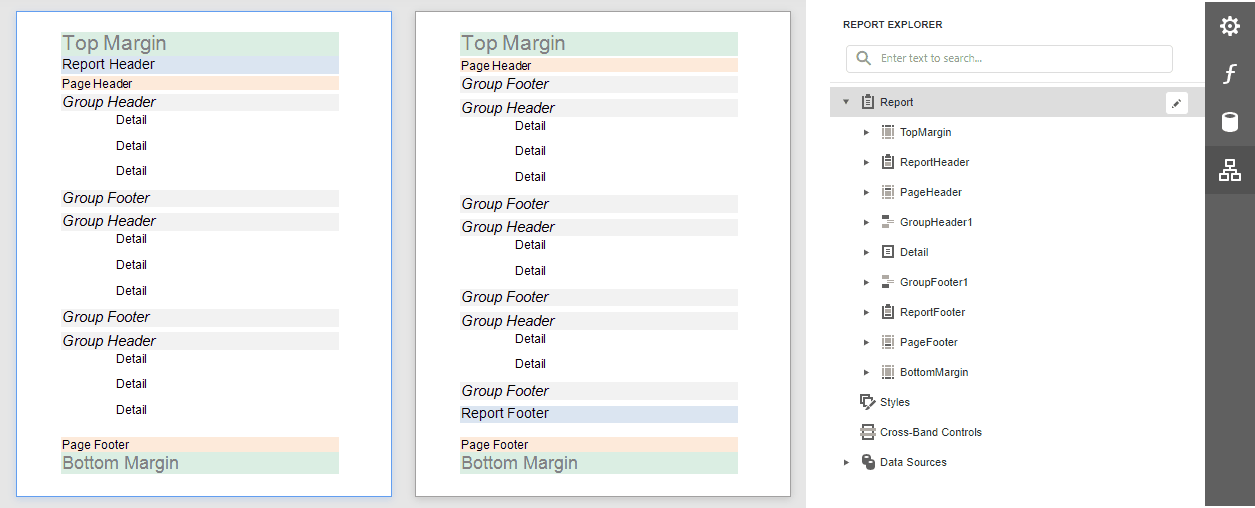The image size is (1255, 508).
Task: Expand the GroupHeader1 node arrow
Action: click(866, 222)
